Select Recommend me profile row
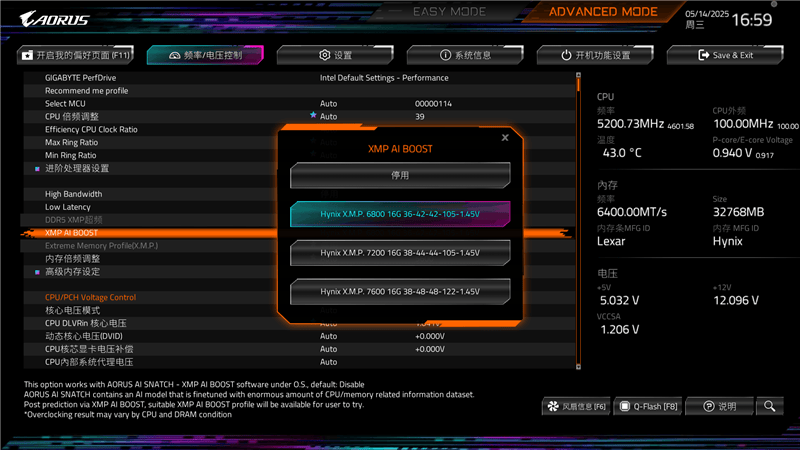This screenshot has height=450, width=800. point(299,91)
